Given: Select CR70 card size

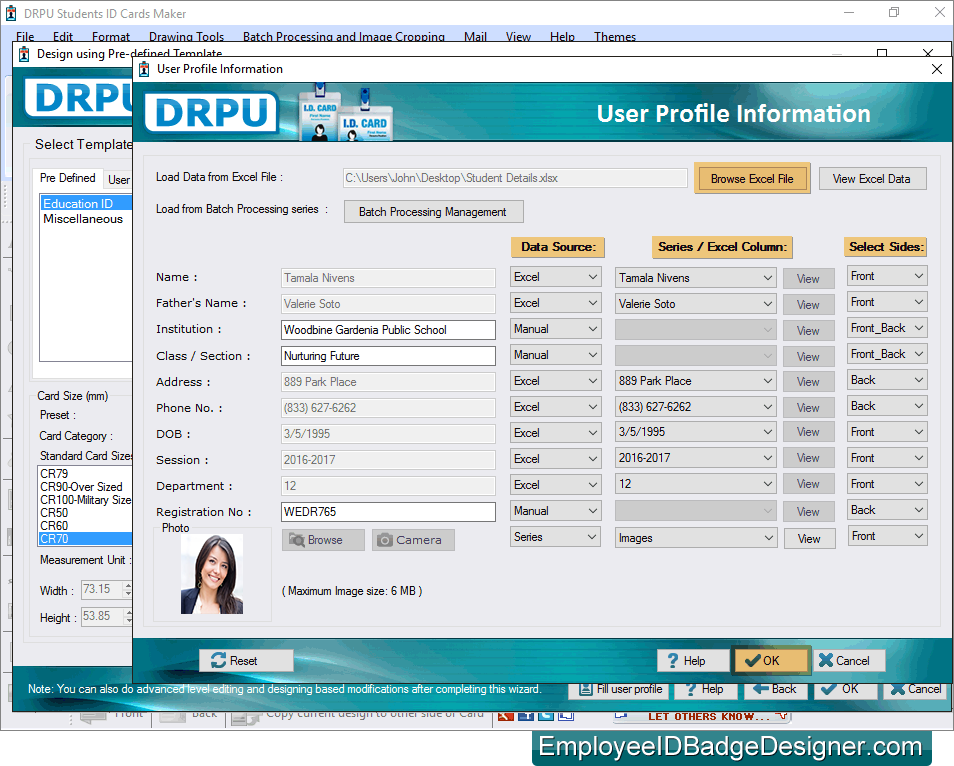Looking at the screenshot, I should 85,538.
